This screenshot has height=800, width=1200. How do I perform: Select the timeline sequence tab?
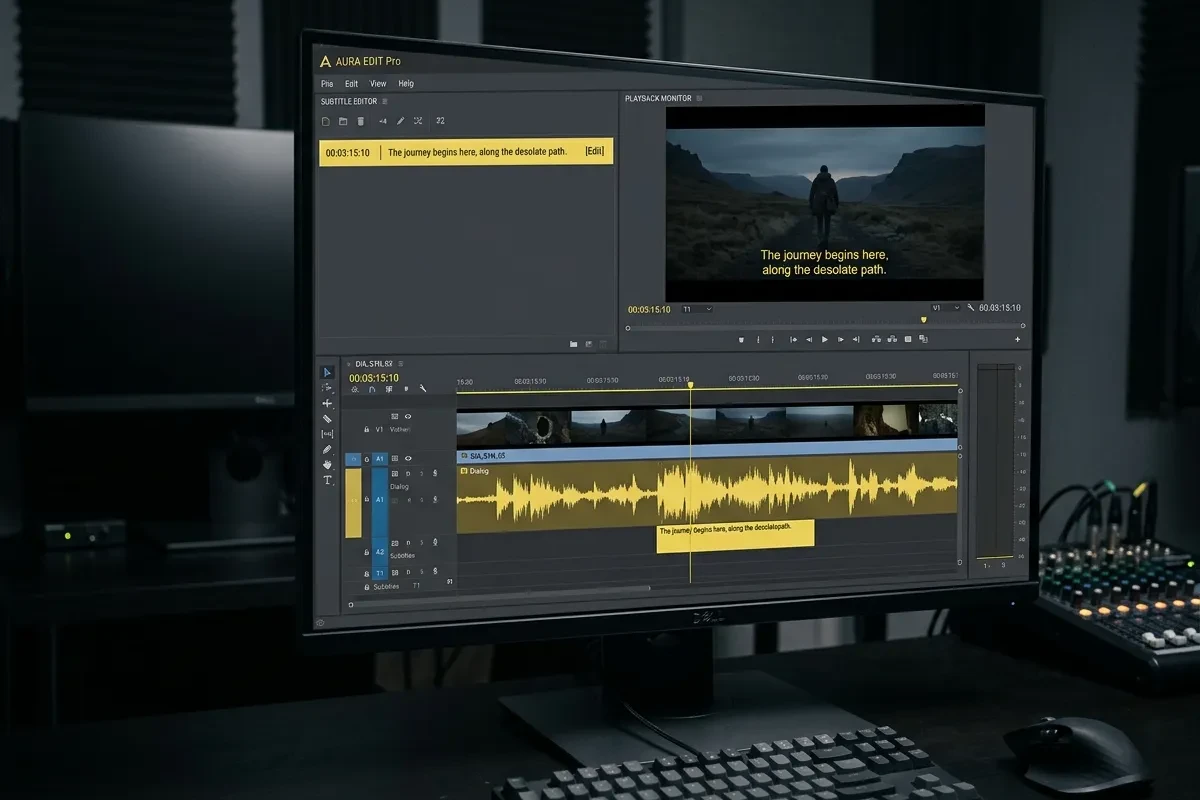click(373, 364)
